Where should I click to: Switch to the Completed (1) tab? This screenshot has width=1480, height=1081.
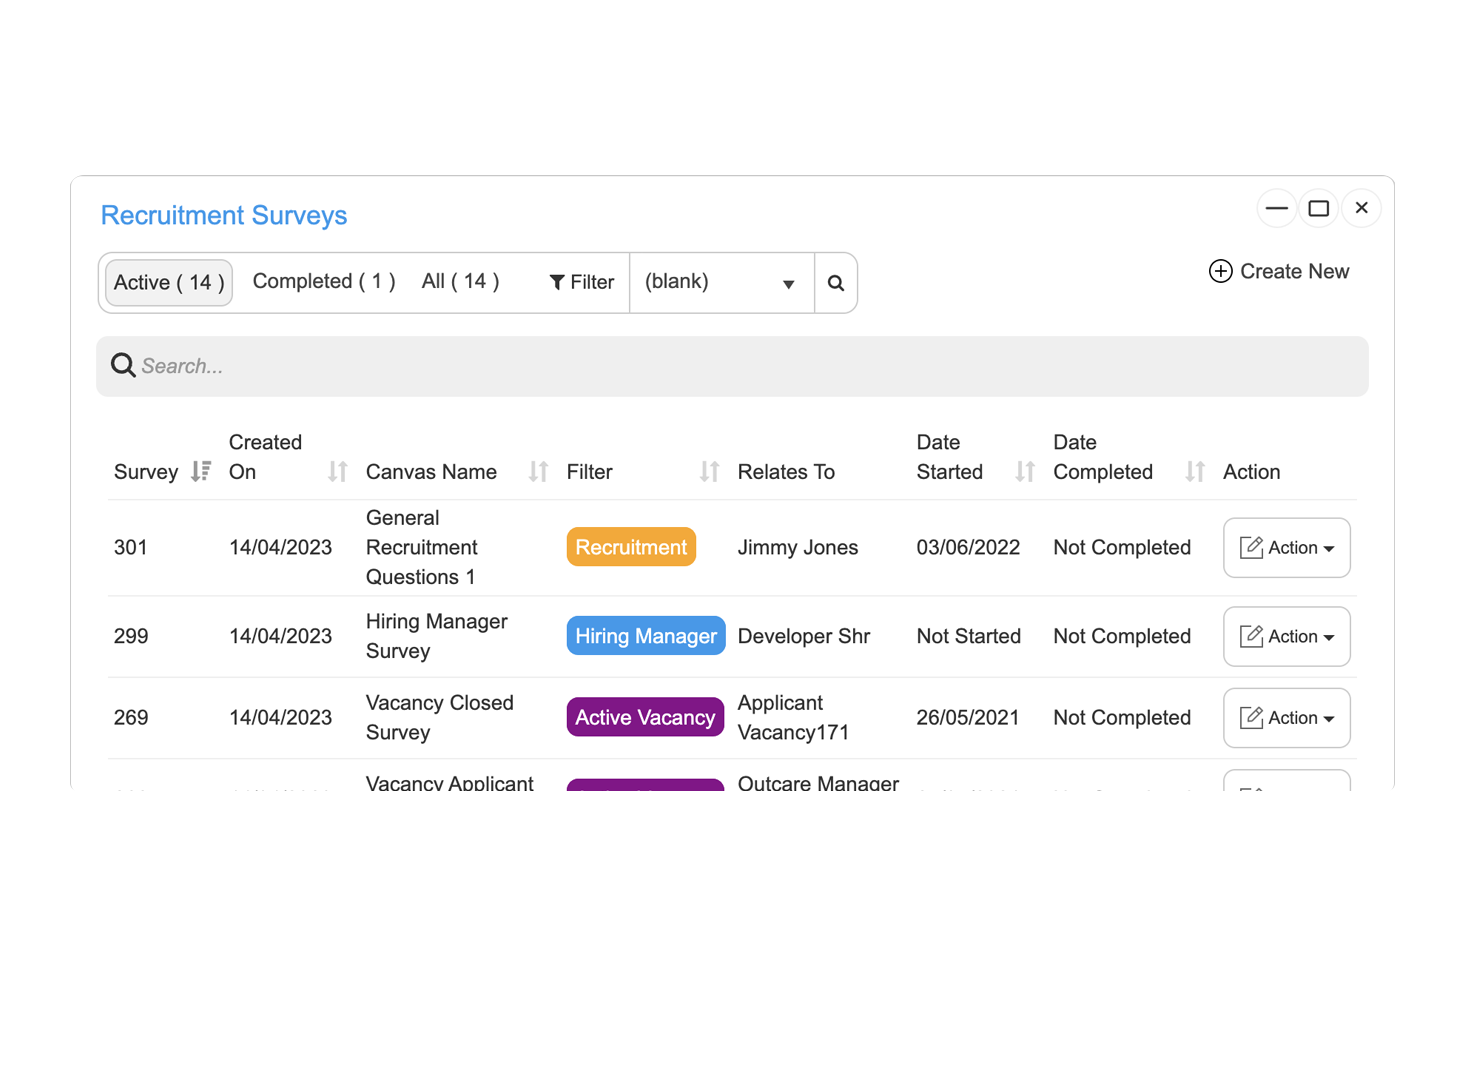pyautogui.click(x=324, y=281)
